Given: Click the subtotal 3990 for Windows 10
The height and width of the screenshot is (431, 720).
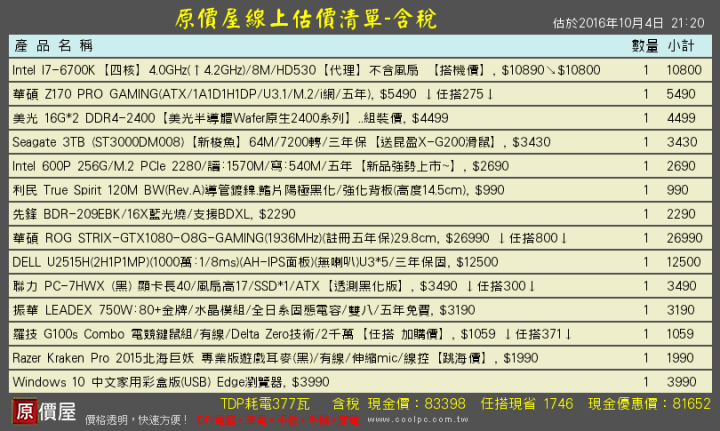Looking at the screenshot, I should pyautogui.click(x=681, y=382).
